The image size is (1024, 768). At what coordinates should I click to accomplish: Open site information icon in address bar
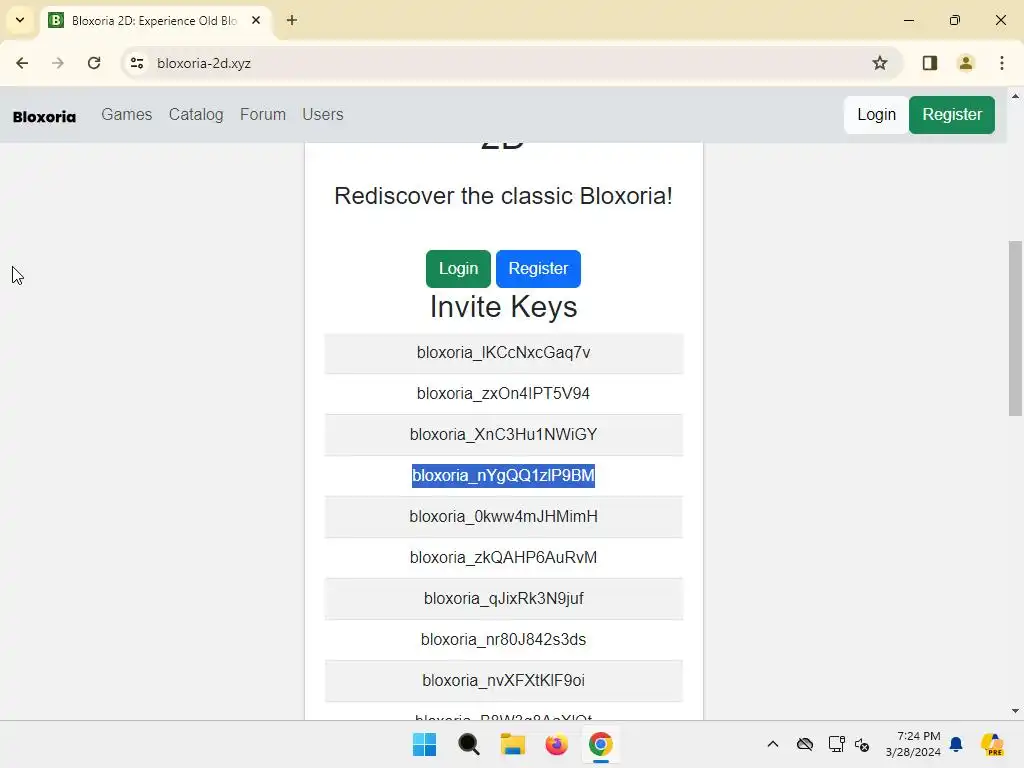[137, 63]
